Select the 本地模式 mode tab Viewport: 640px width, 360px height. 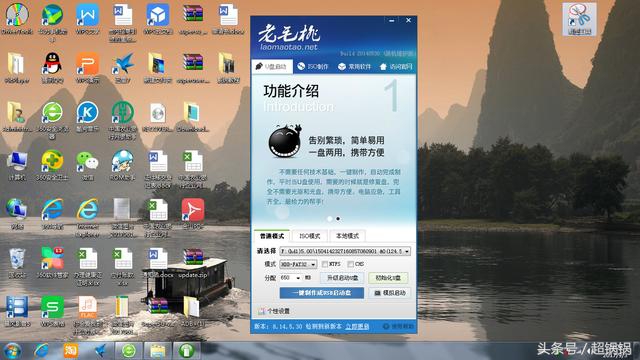[x=347, y=236]
